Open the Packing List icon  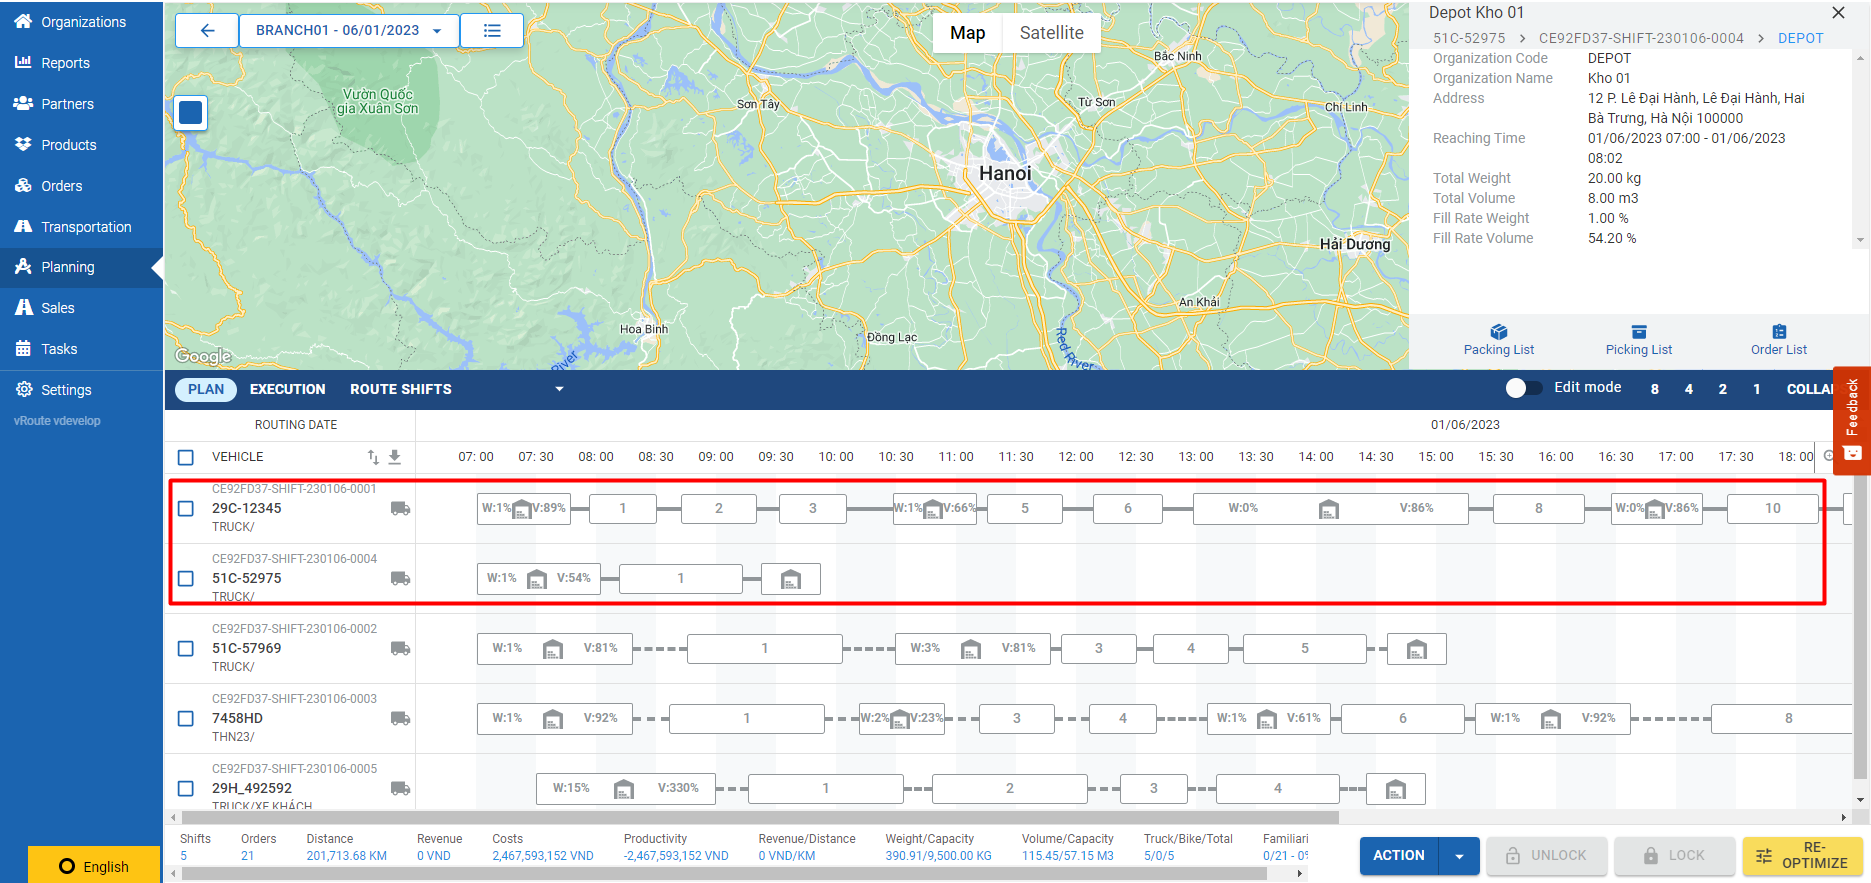[x=1498, y=332]
